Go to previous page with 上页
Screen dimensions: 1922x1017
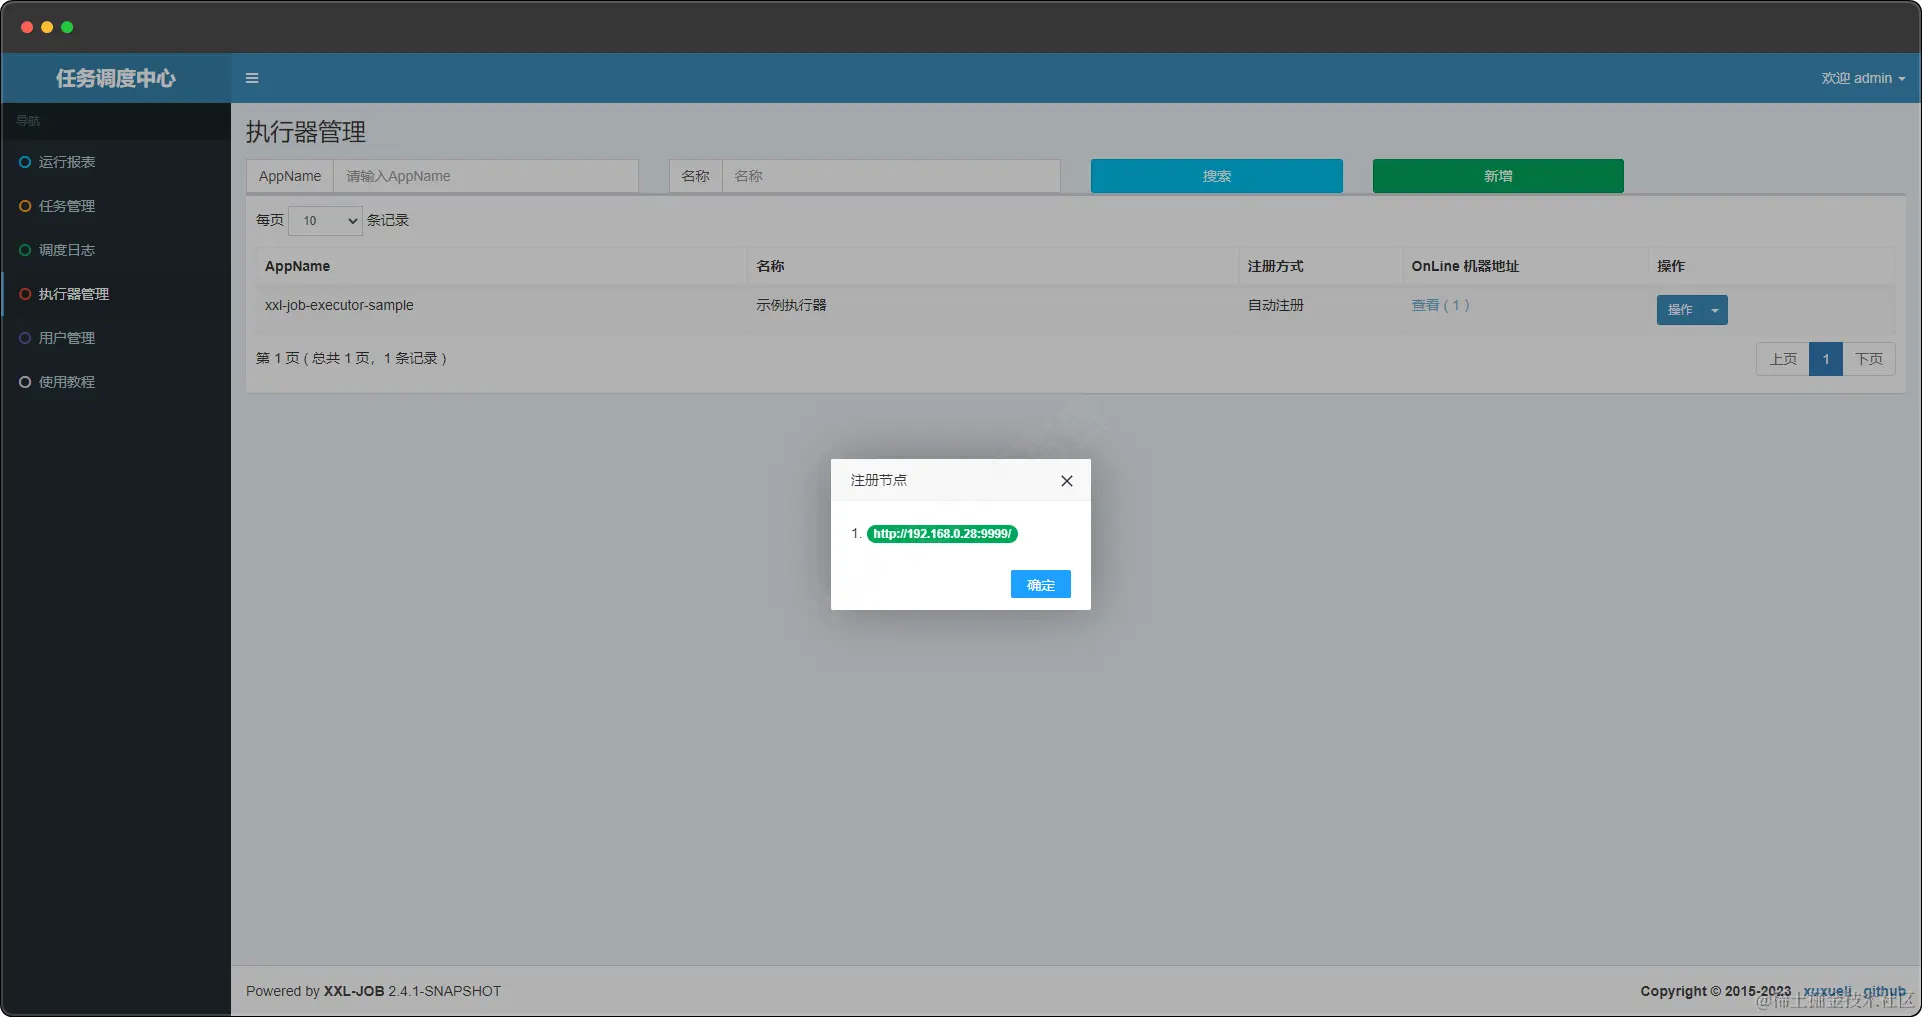[x=1783, y=359]
